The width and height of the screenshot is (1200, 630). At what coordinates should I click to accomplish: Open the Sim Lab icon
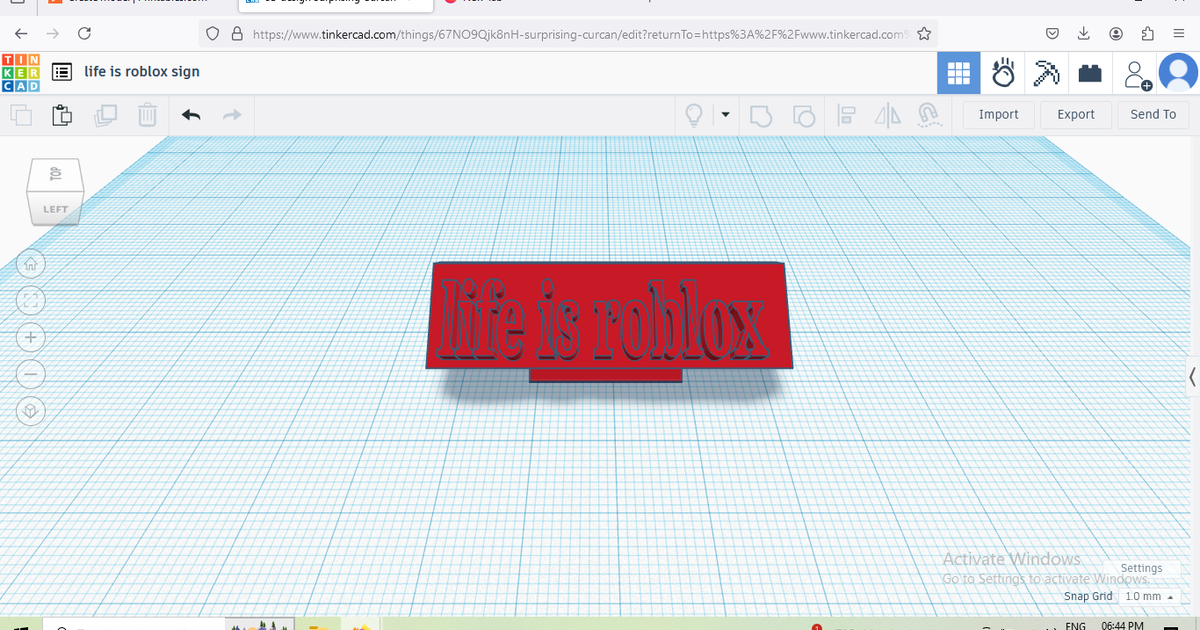click(x=1003, y=73)
